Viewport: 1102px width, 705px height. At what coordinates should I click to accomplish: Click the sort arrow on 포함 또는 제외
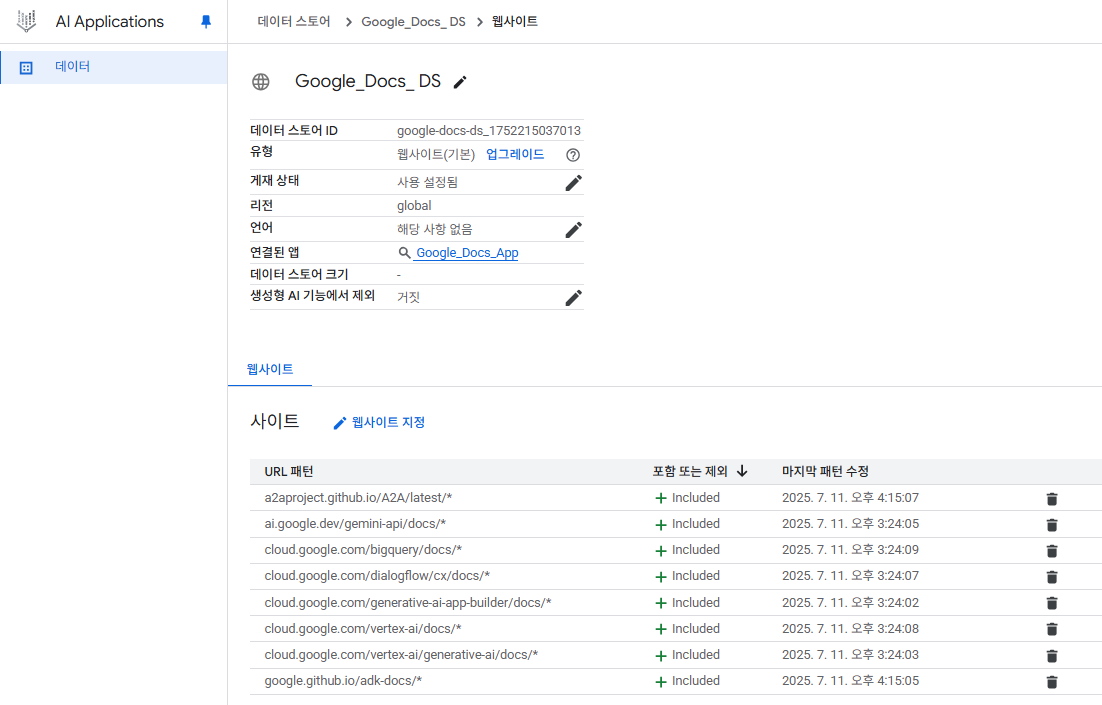point(742,472)
